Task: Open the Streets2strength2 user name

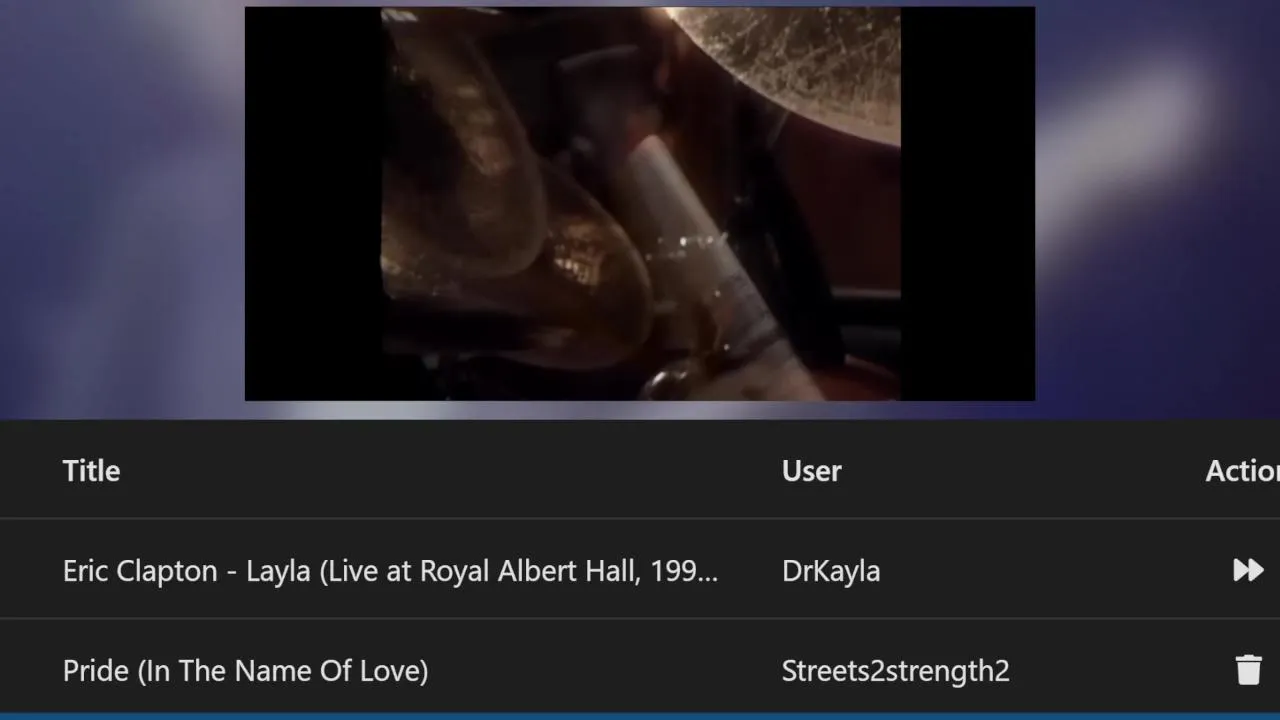Action: click(895, 671)
